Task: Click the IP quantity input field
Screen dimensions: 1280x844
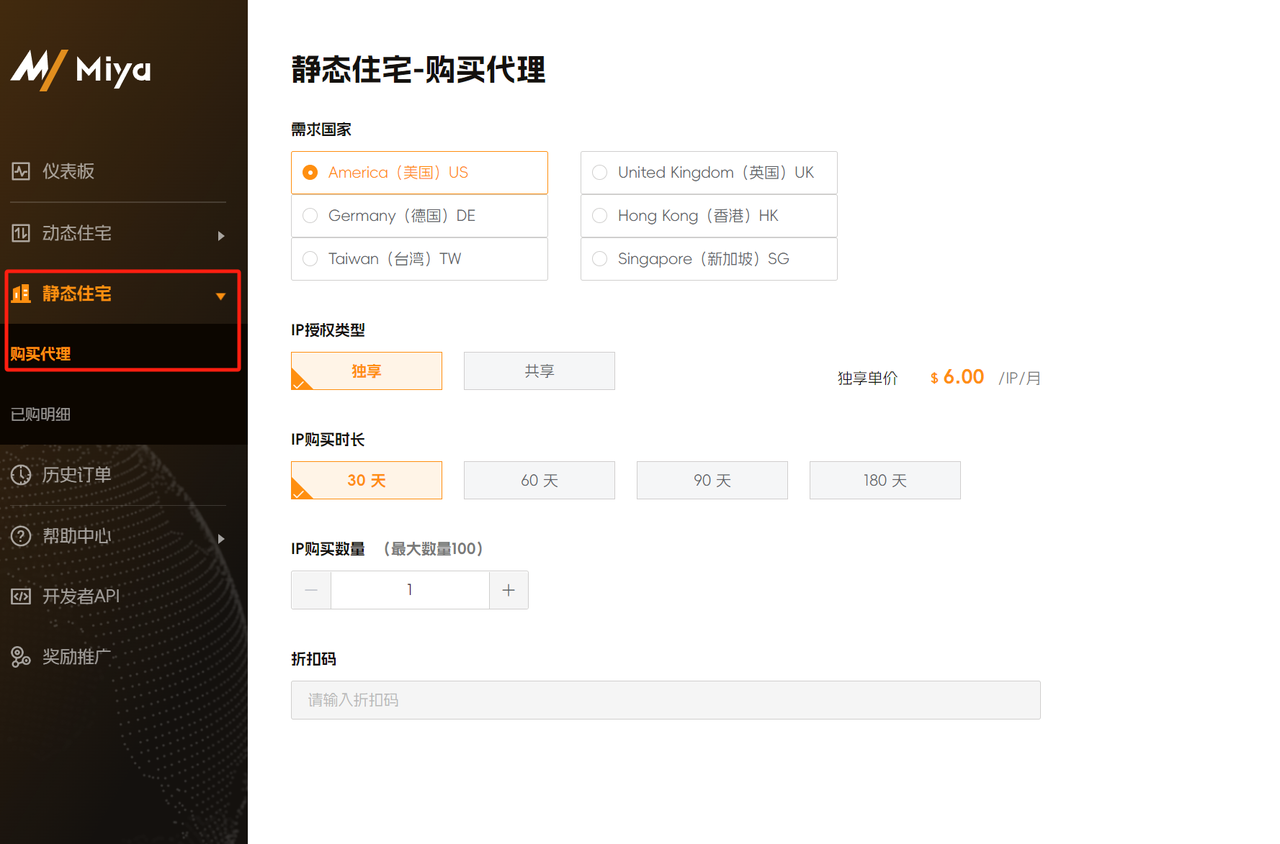Action: tap(410, 590)
